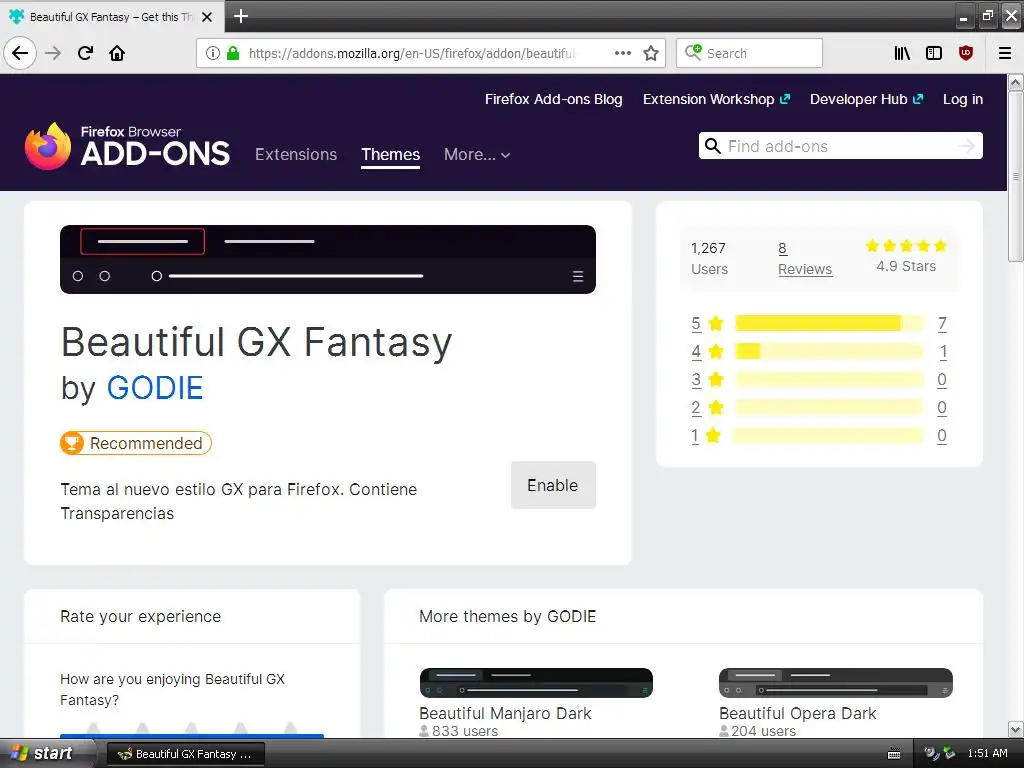Open the uBlock Origin shield icon
This screenshot has height=768, width=1024.
[x=966, y=53]
